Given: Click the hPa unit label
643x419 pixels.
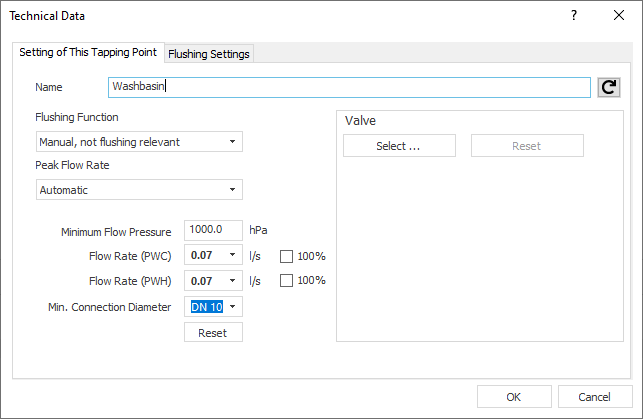Looking at the screenshot, I should point(258,230).
